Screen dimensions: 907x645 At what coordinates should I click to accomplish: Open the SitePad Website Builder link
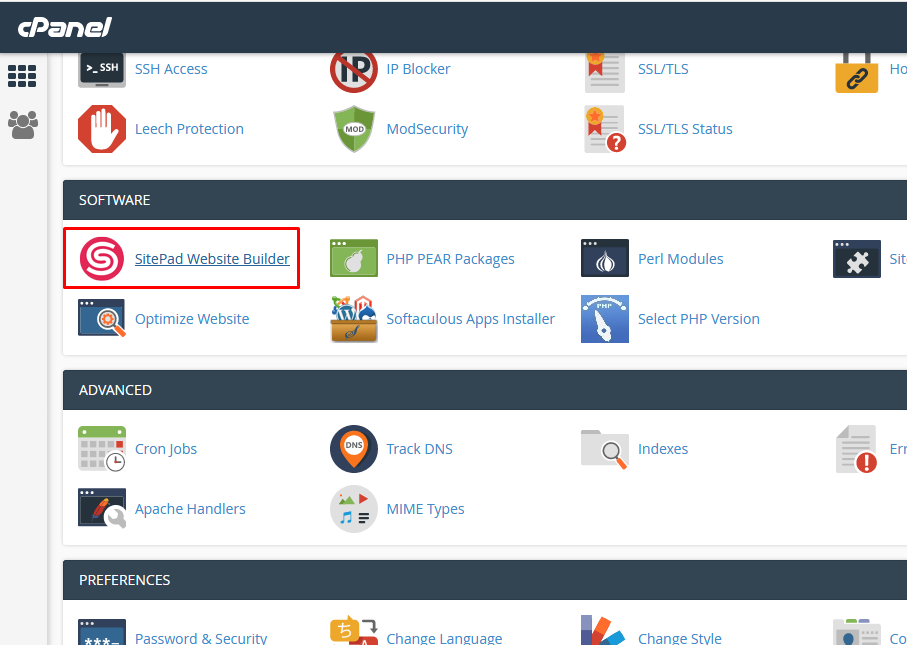(212, 259)
